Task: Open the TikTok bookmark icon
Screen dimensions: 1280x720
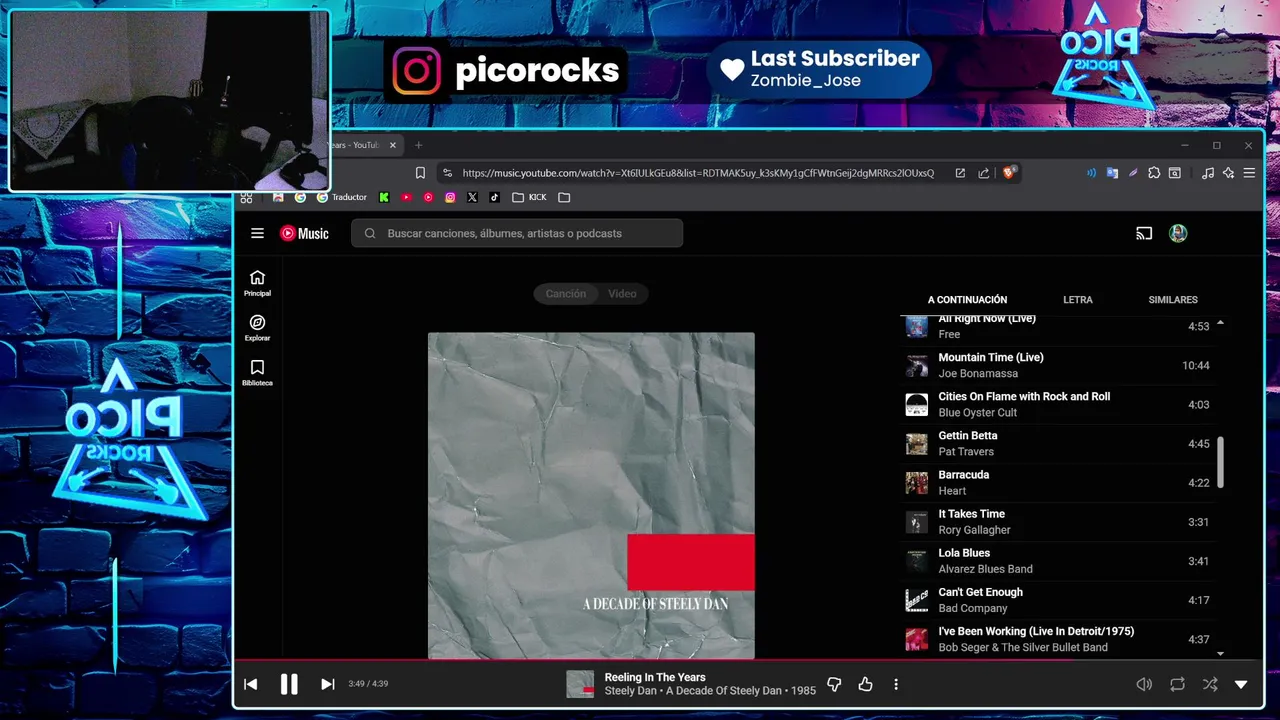Action: click(494, 197)
